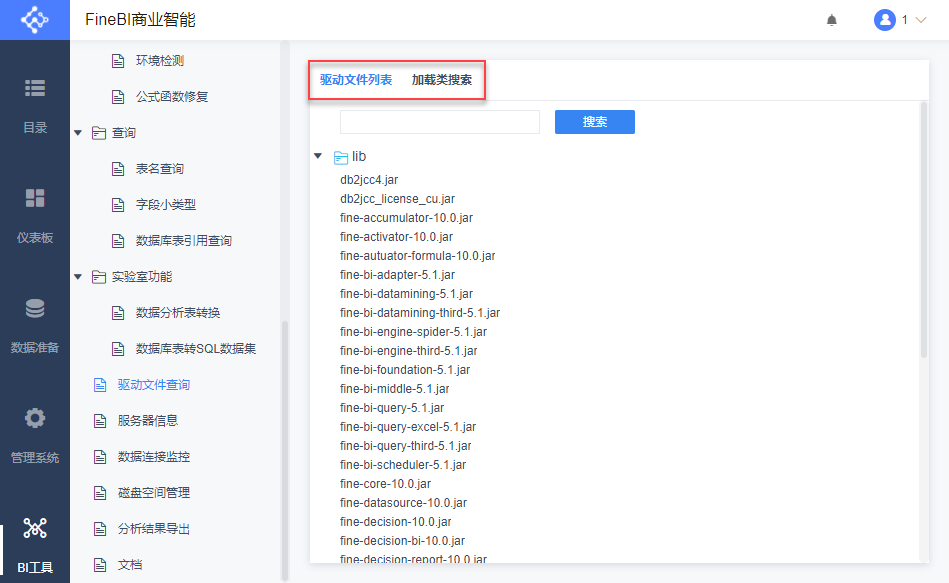Select fine-bi-adapter-5.1.jar file
The width and height of the screenshot is (949, 583).
click(x=398, y=275)
